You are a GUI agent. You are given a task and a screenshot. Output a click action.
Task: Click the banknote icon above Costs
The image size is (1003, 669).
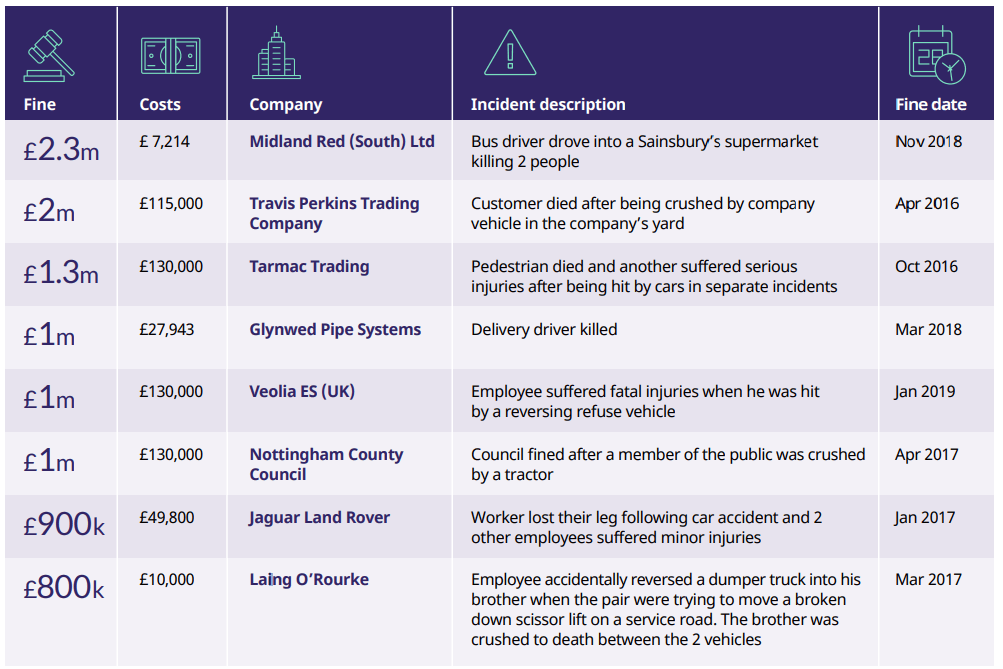170,56
